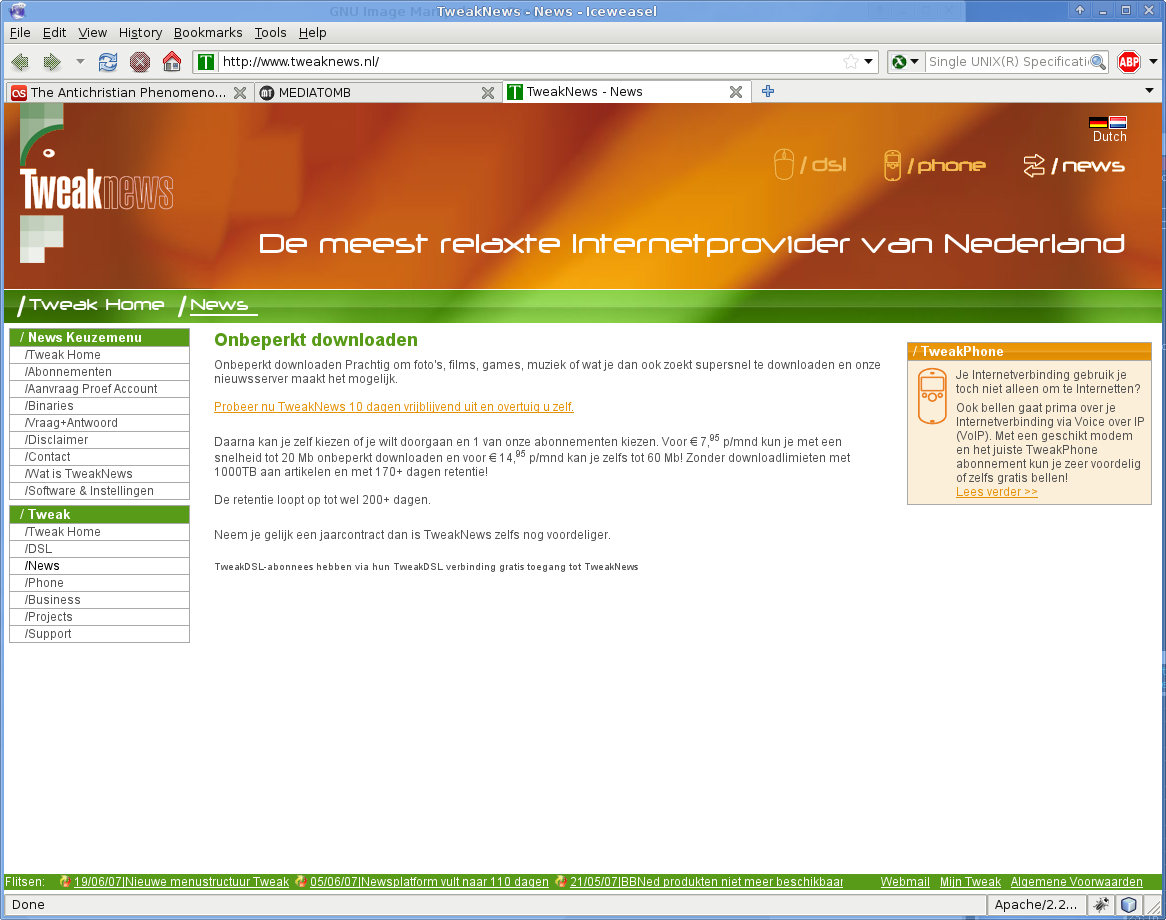Reload the current page
1166x920 pixels.
point(108,62)
